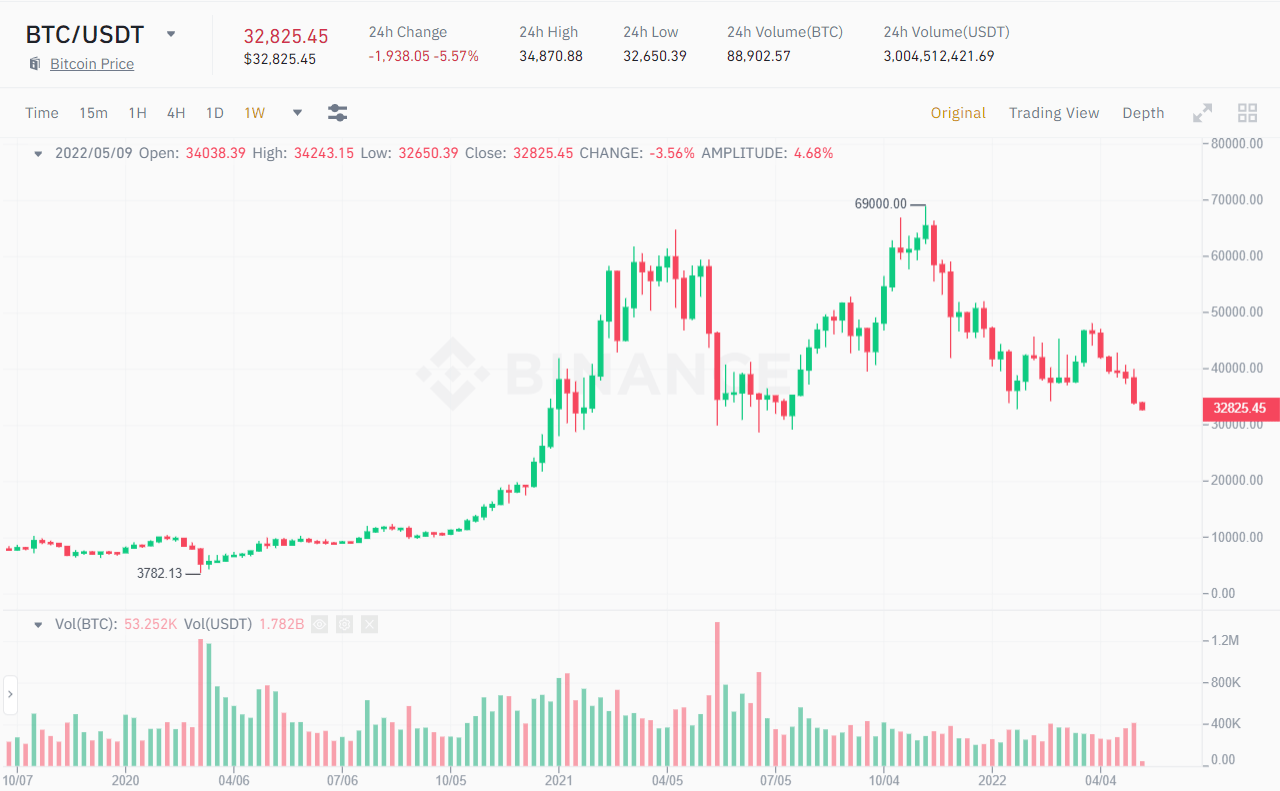Viewport: 1280px width, 791px height.
Task: Switch to Original chart view
Action: [x=958, y=113]
